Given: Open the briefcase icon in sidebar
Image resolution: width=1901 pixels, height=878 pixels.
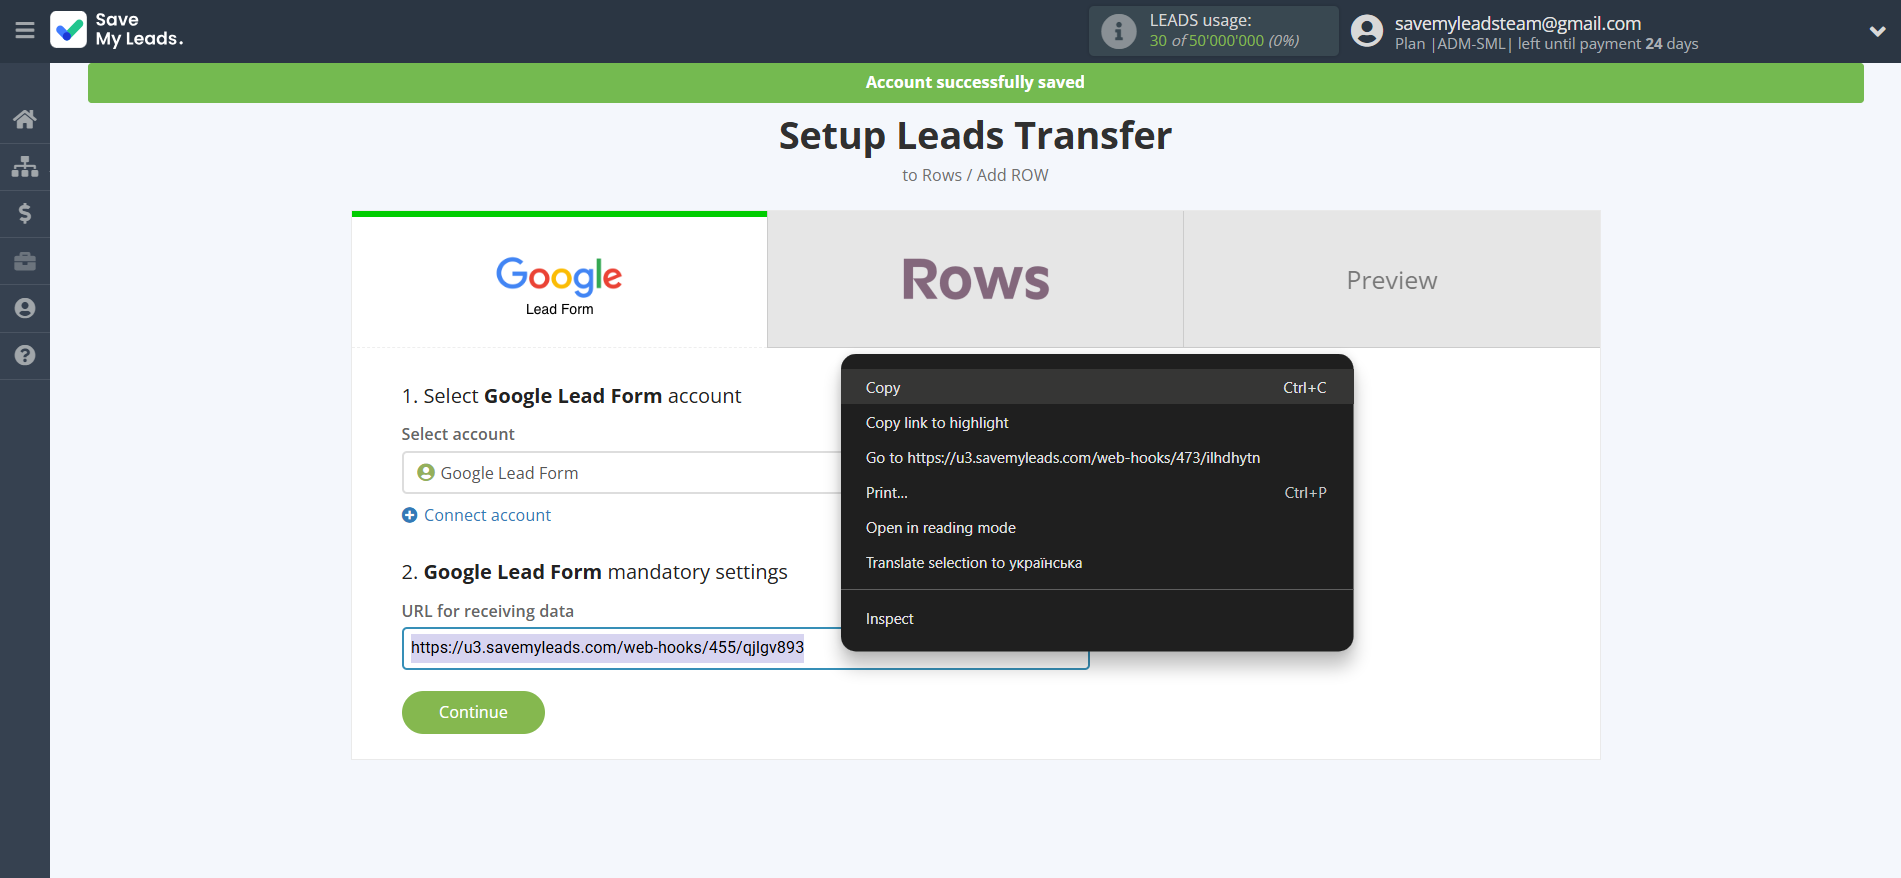Looking at the screenshot, I should pos(25,261).
